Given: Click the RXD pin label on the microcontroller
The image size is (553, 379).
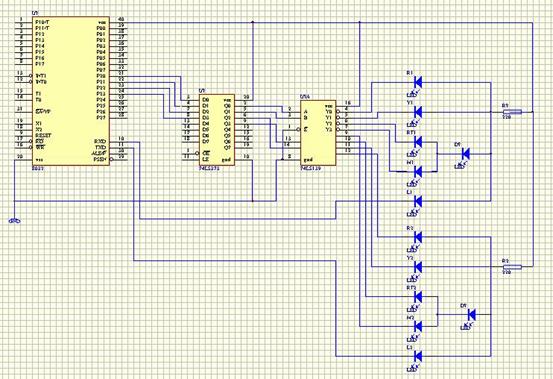Looking at the screenshot, I should tap(99, 142).
